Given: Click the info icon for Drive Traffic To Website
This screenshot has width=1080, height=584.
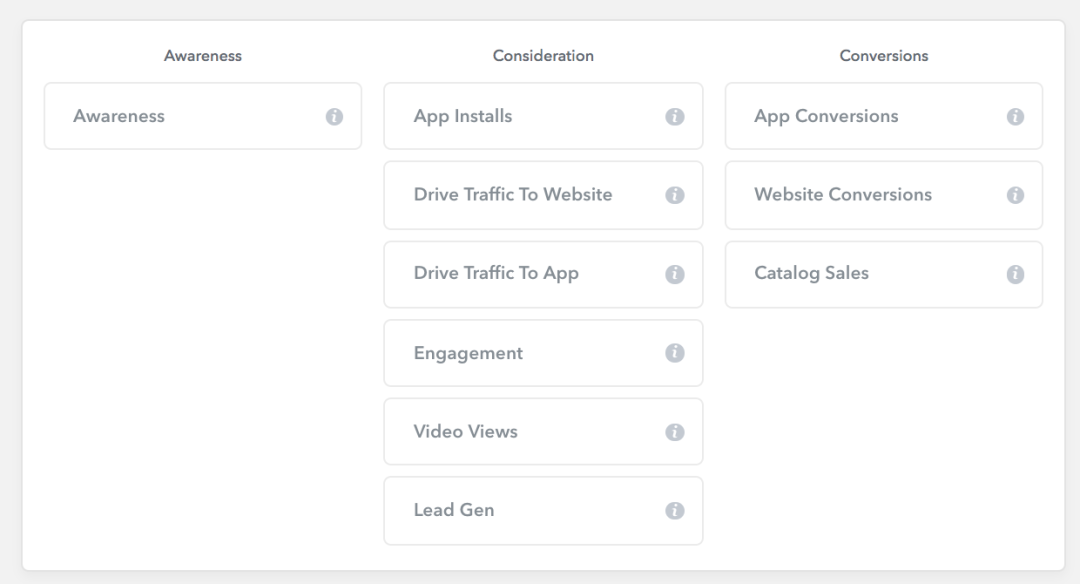Looking at the screenshot, I should point(674,195).
